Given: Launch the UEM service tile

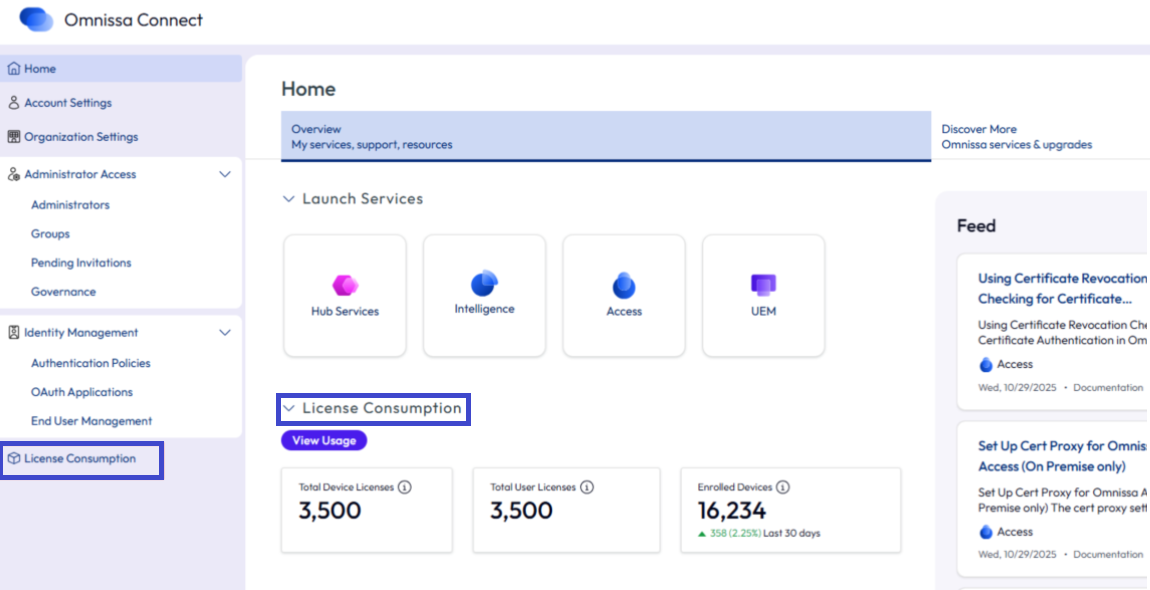Looking at the screenshot, I should tap(763, 296).
